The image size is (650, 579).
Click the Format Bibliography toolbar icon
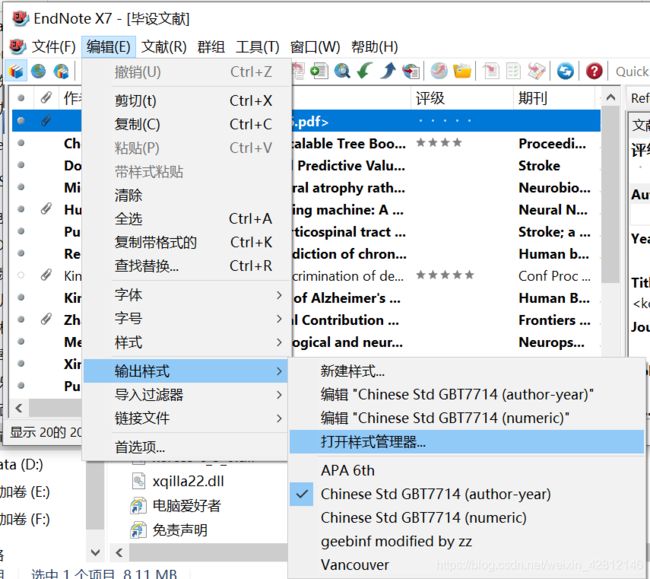(x=513, y=71)
